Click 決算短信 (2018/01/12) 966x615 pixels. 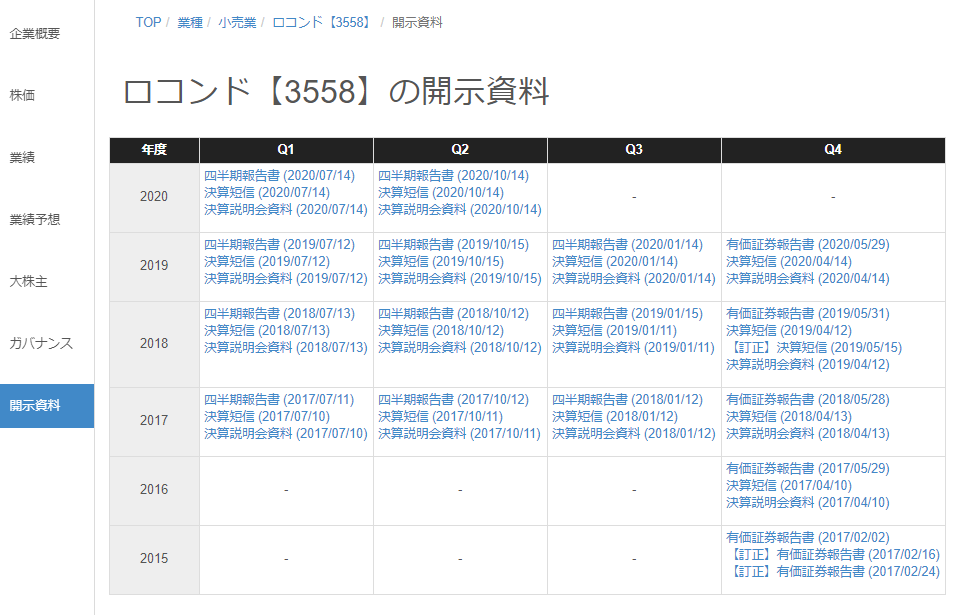pos(615,417)
